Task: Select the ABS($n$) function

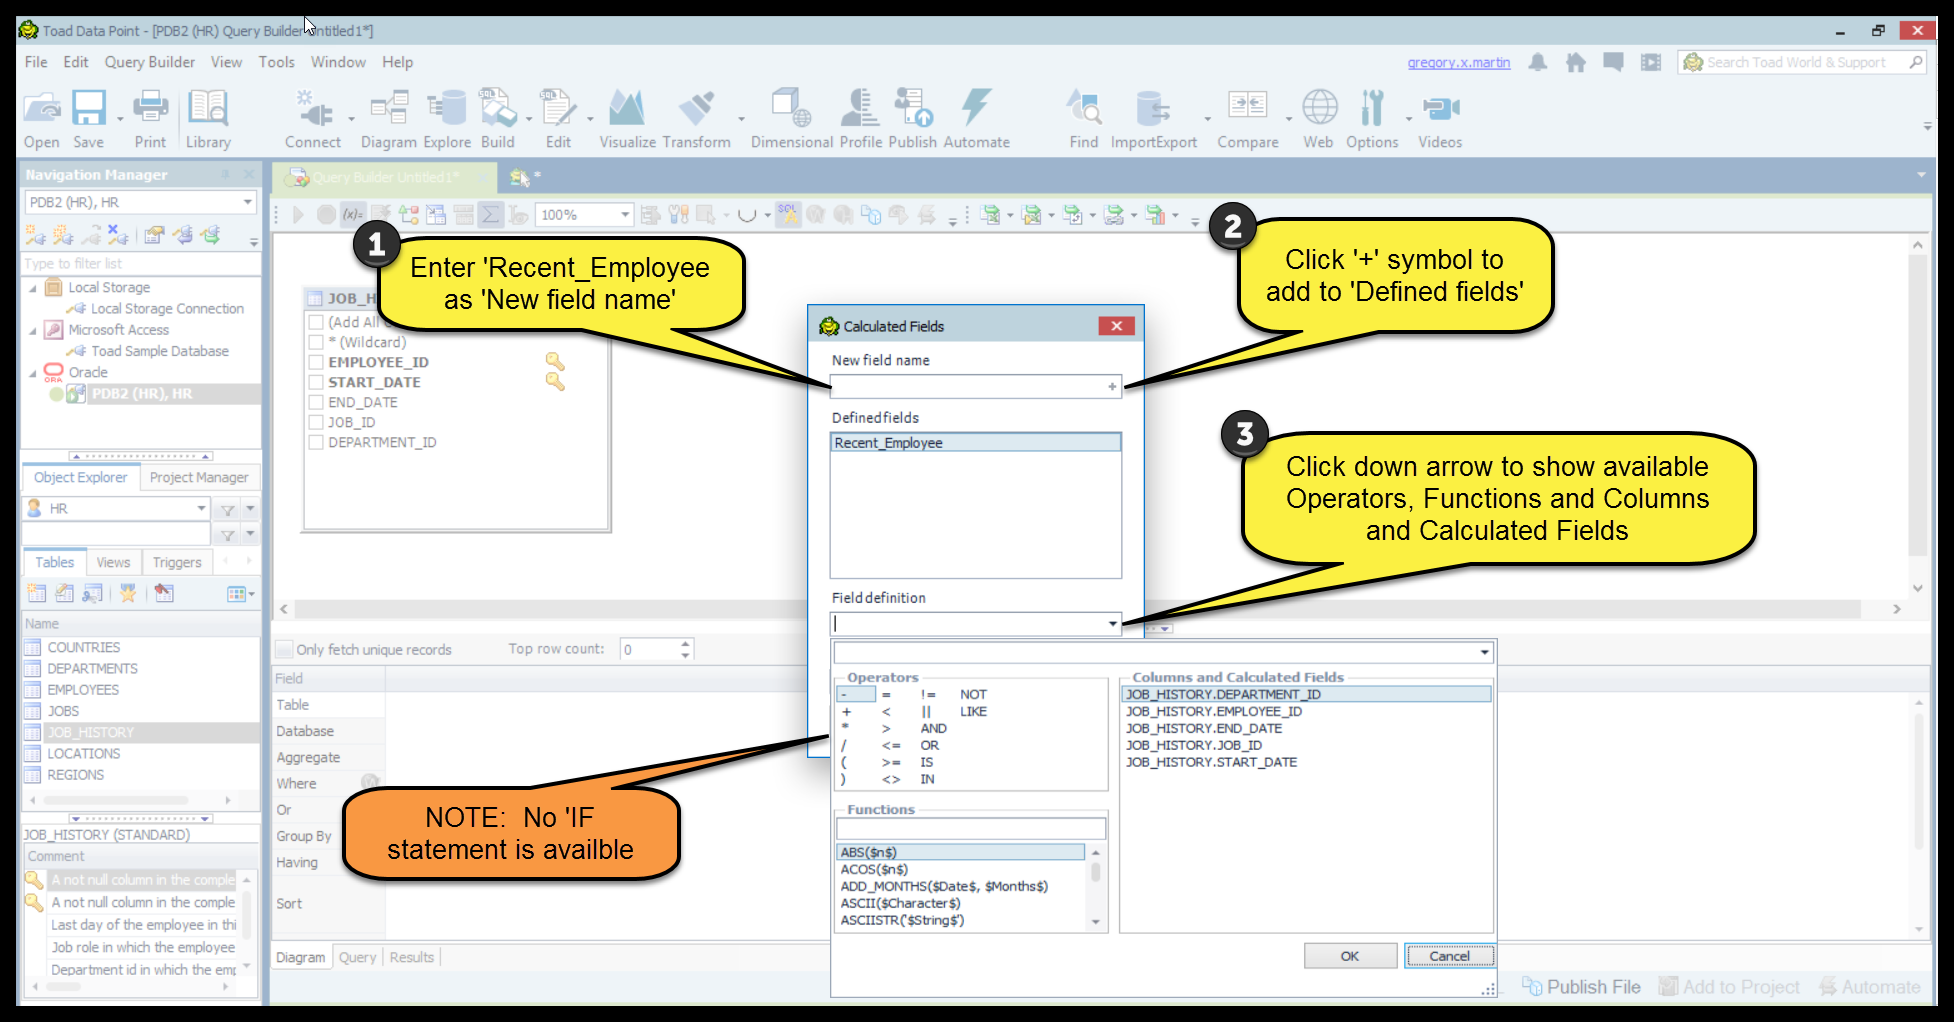Action: click(x=960, y=852)
